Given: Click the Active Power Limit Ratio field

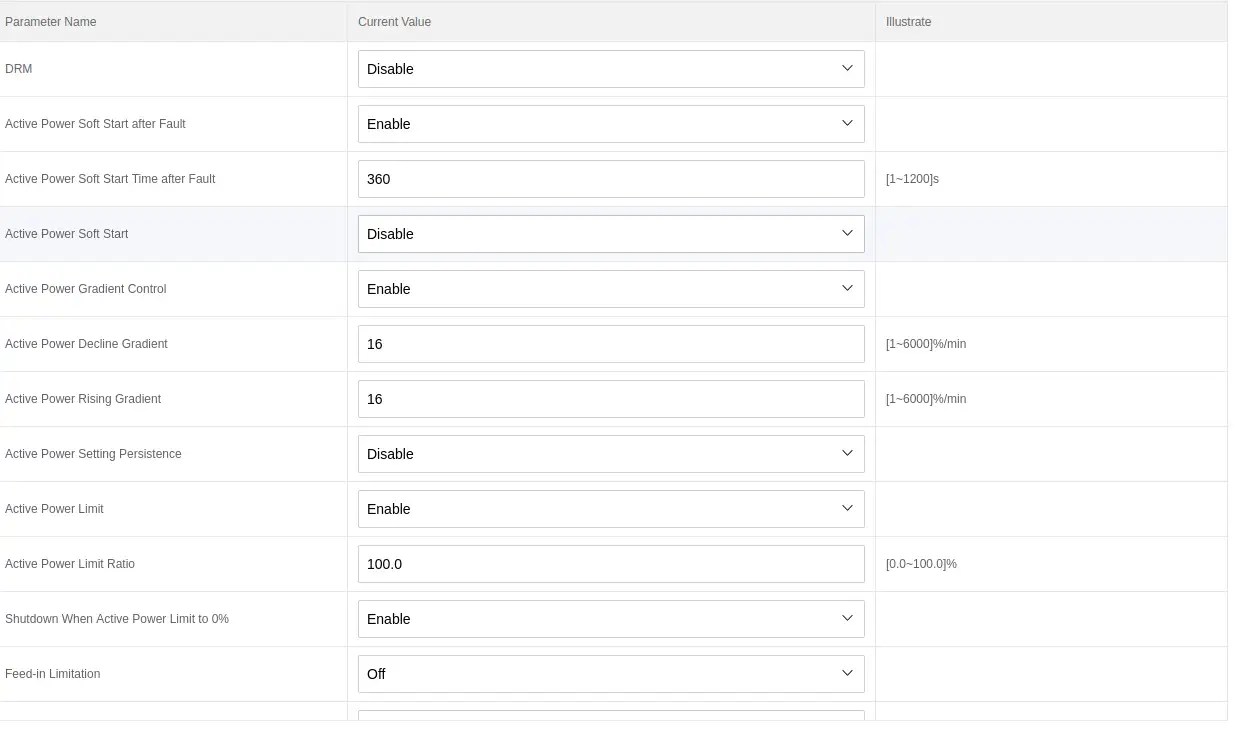Looking at the screenshot, I should [x=611, y=563].
